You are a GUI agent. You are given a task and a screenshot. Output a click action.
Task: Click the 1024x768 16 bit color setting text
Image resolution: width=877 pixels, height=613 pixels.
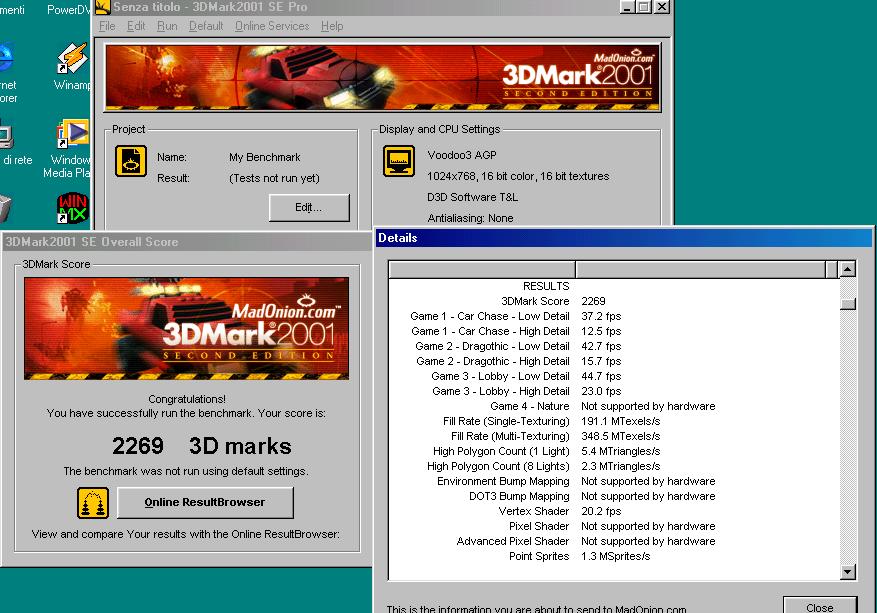click(x=518, y=176)
